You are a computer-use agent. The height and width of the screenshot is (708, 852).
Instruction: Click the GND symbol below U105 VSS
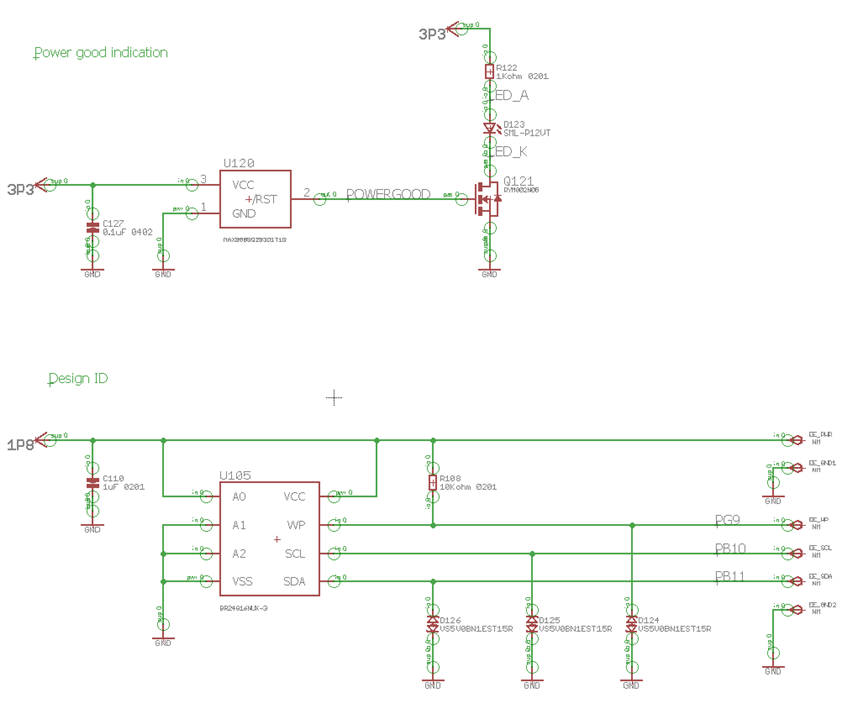(x=163, y=641)
